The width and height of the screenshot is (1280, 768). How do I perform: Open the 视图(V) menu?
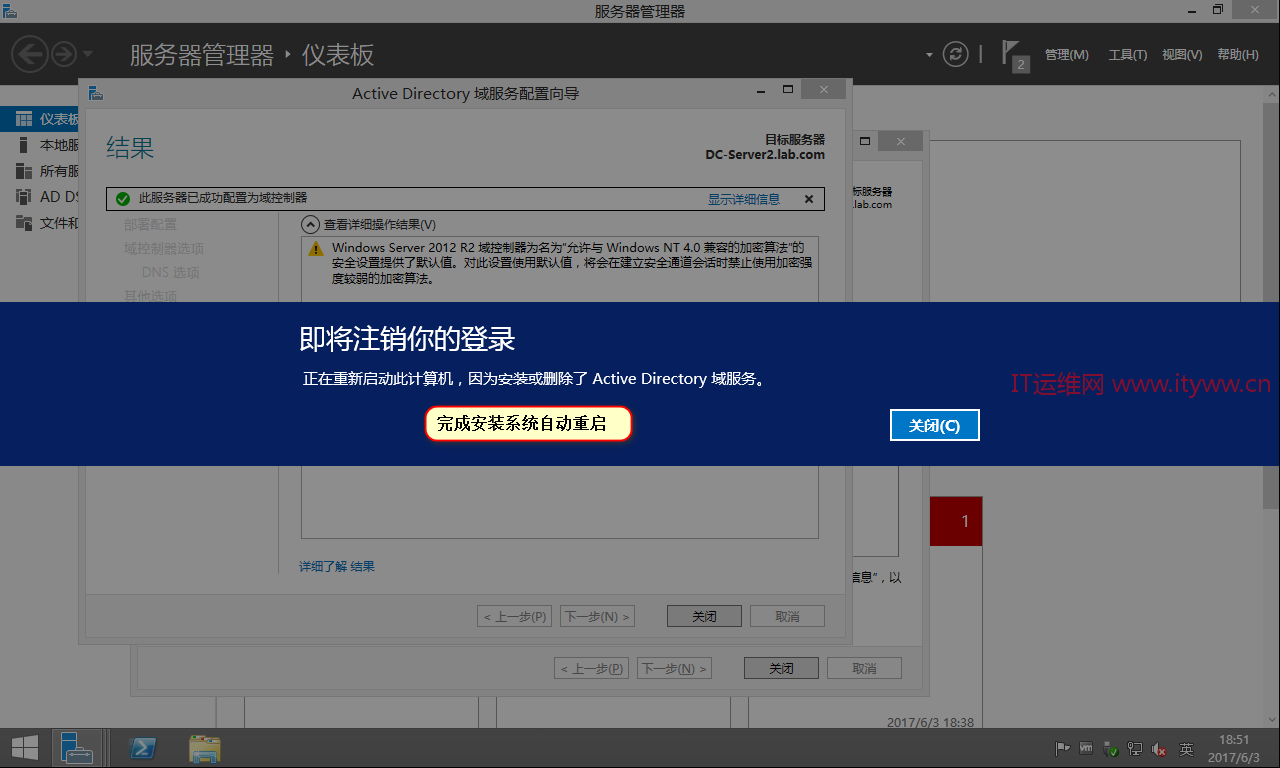coord(1182,55)
